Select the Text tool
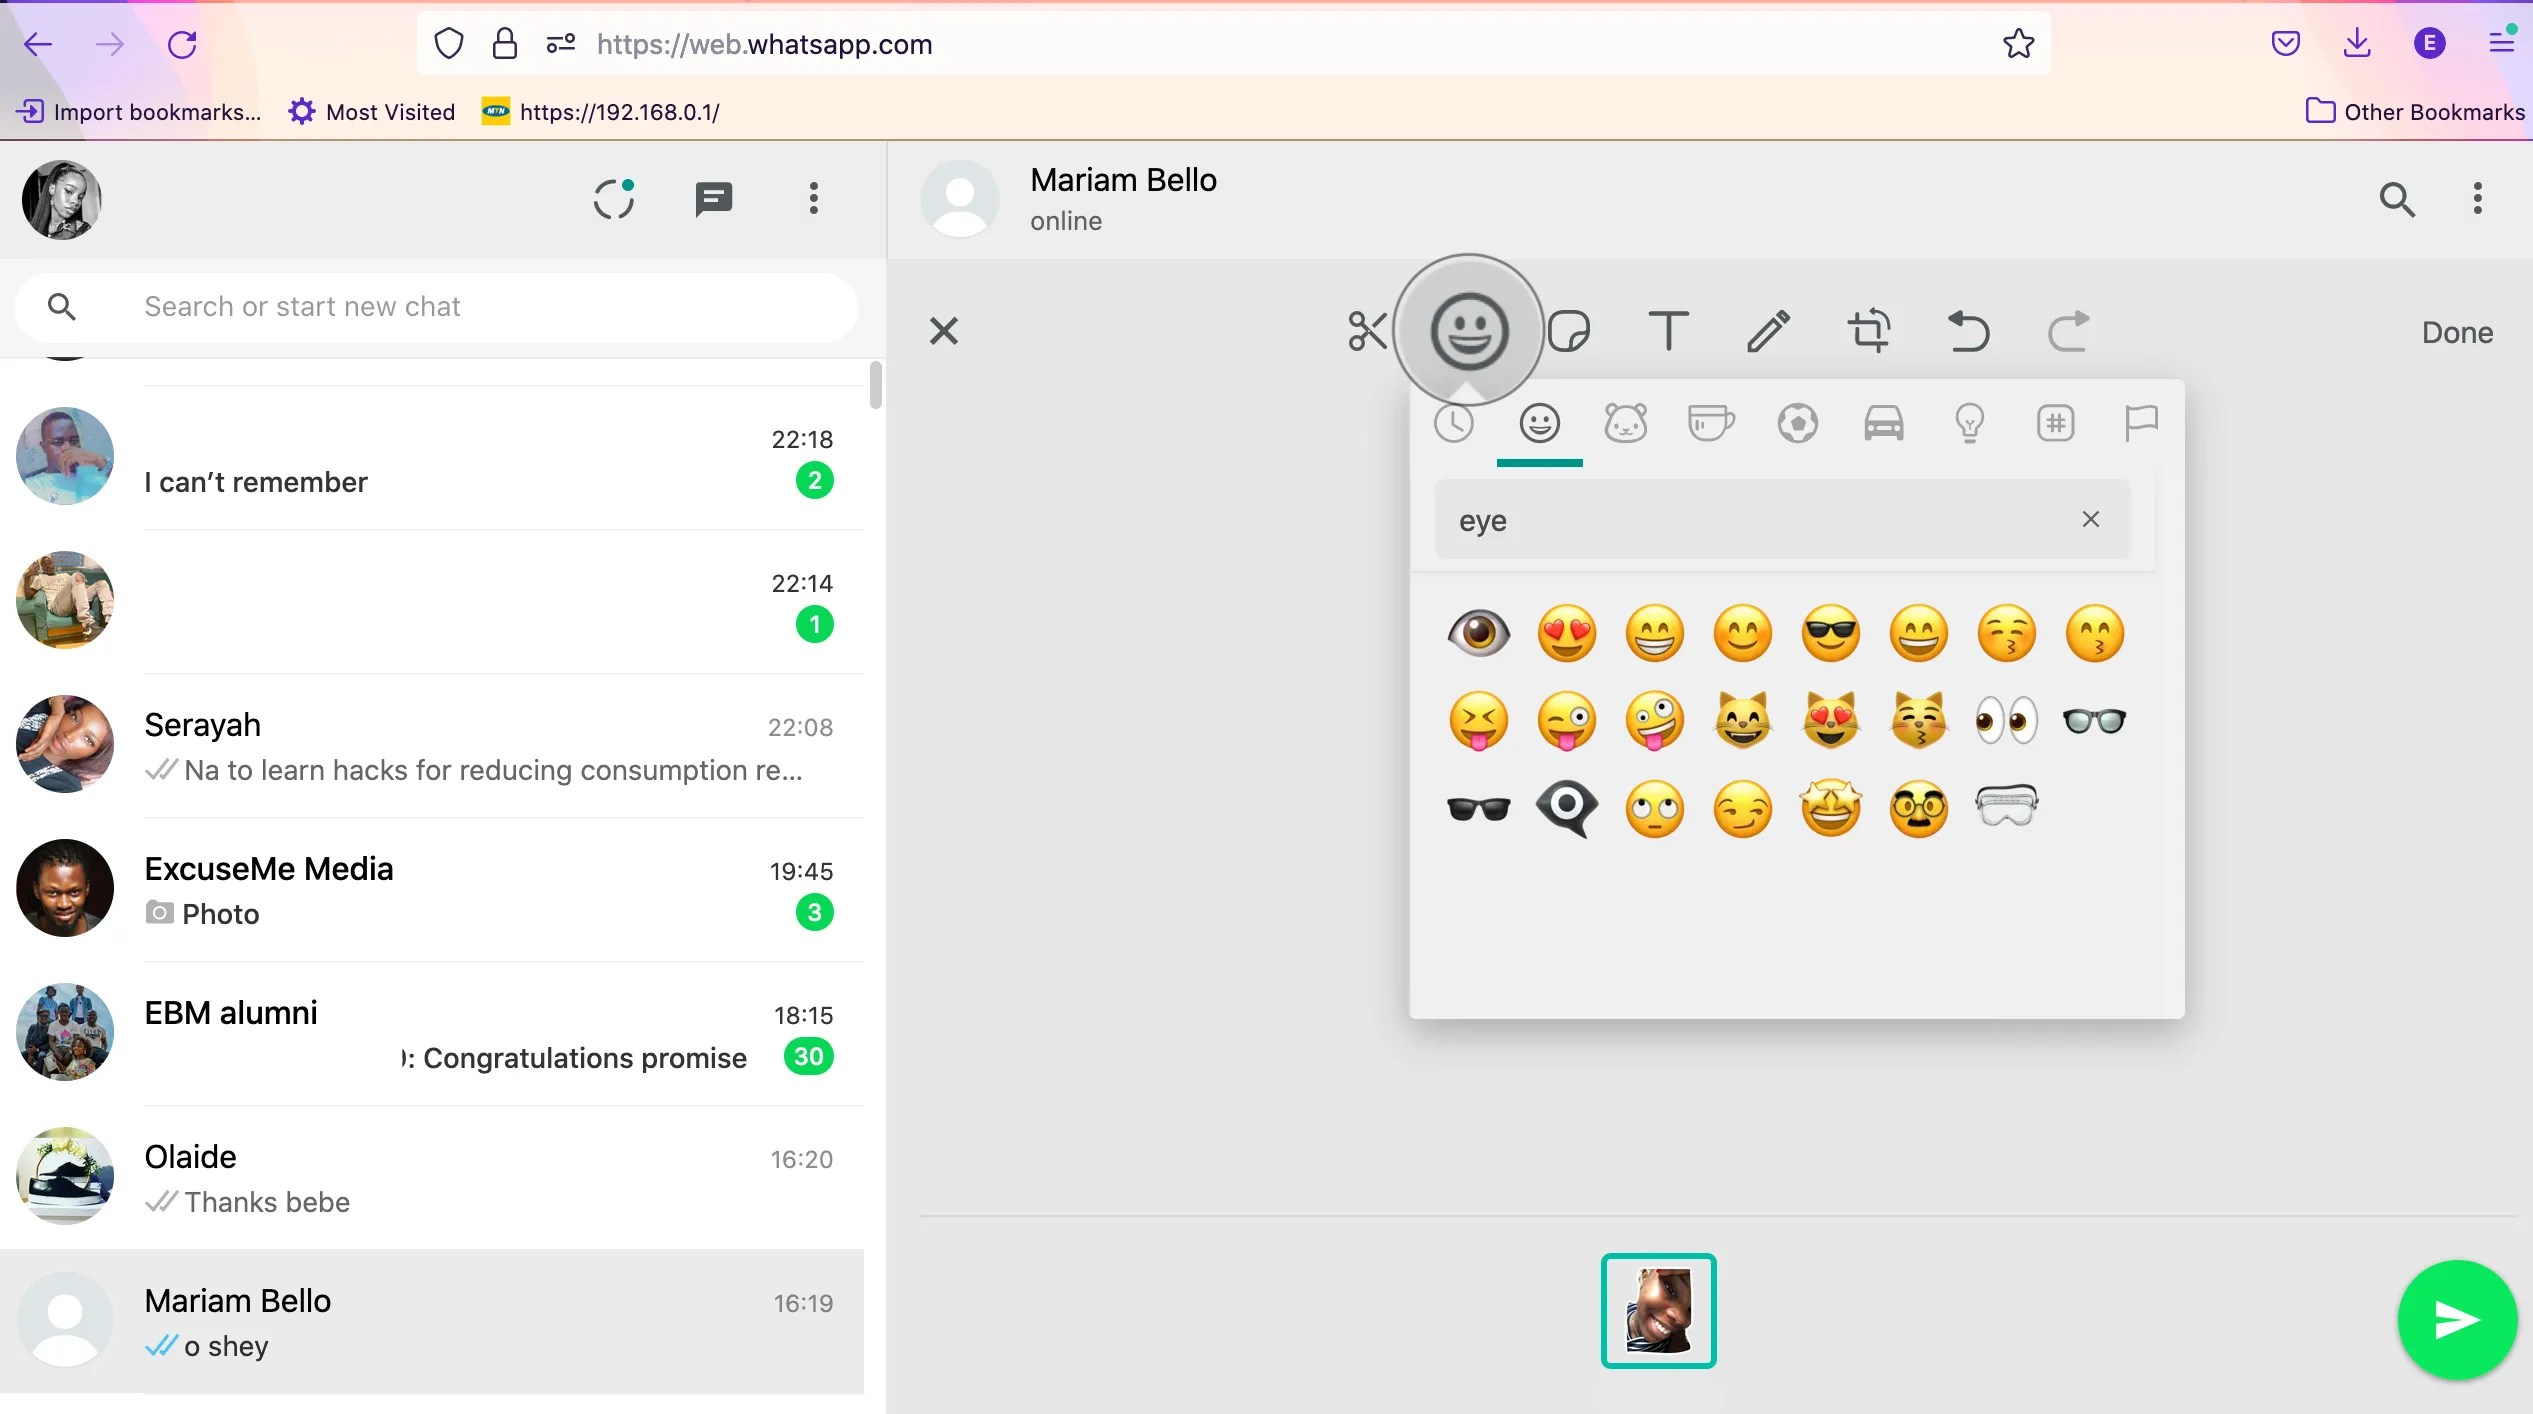2533x1414 pixels. click(1668, 330)
